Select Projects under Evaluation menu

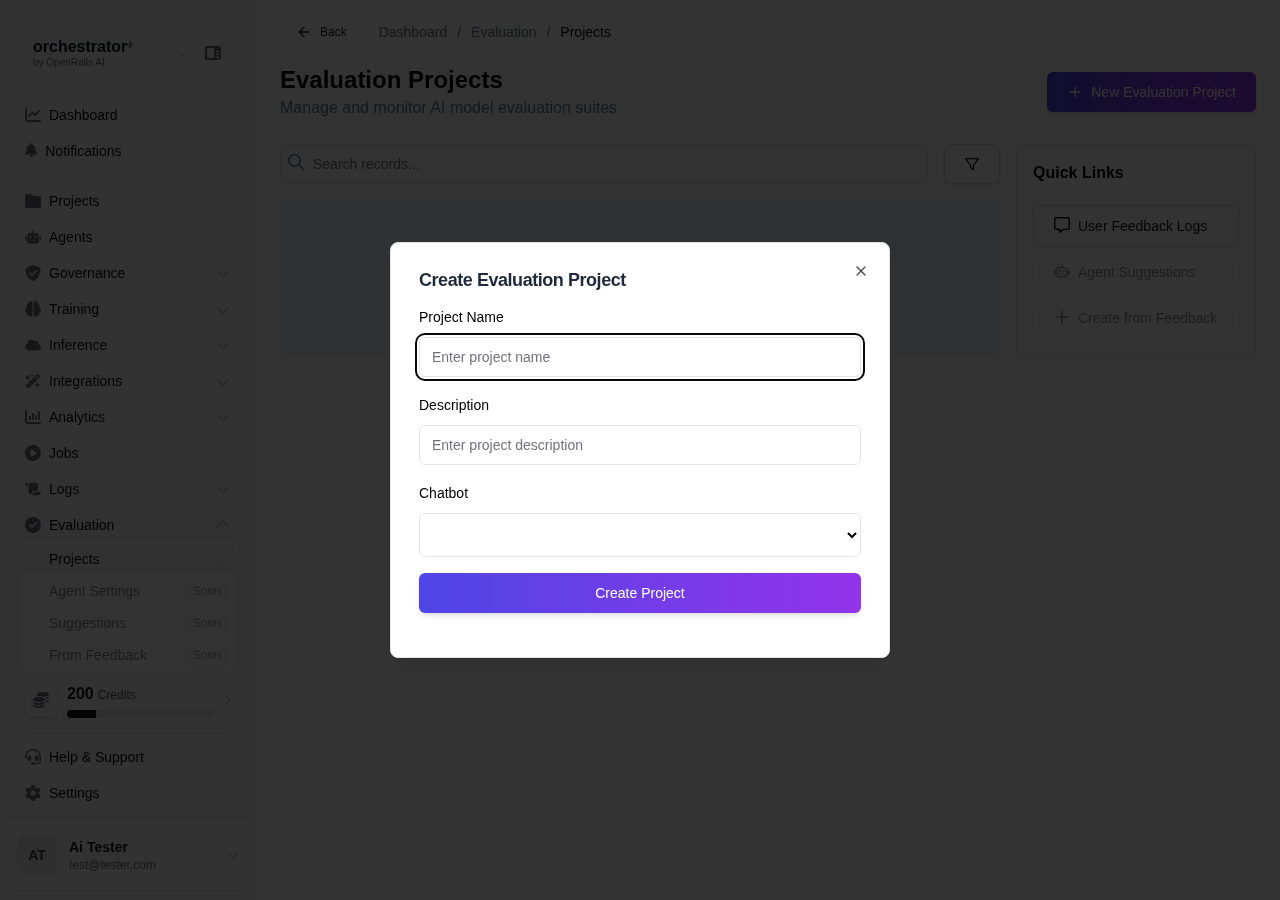(74, 559)
